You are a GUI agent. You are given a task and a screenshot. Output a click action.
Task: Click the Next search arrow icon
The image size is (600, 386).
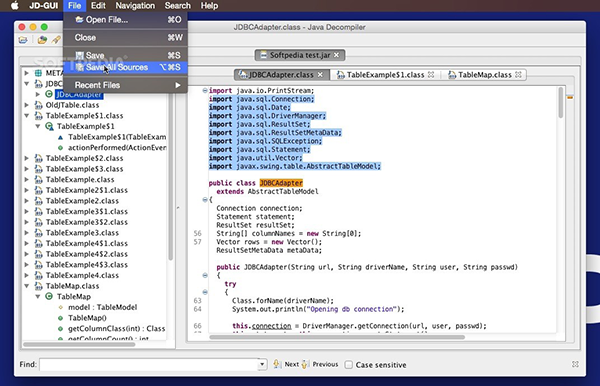276,364
